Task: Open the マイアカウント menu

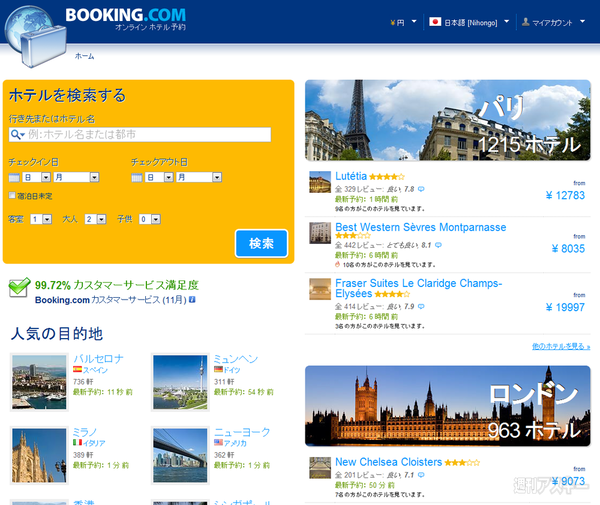Action: pyautogui.click(x=554, y=22)
